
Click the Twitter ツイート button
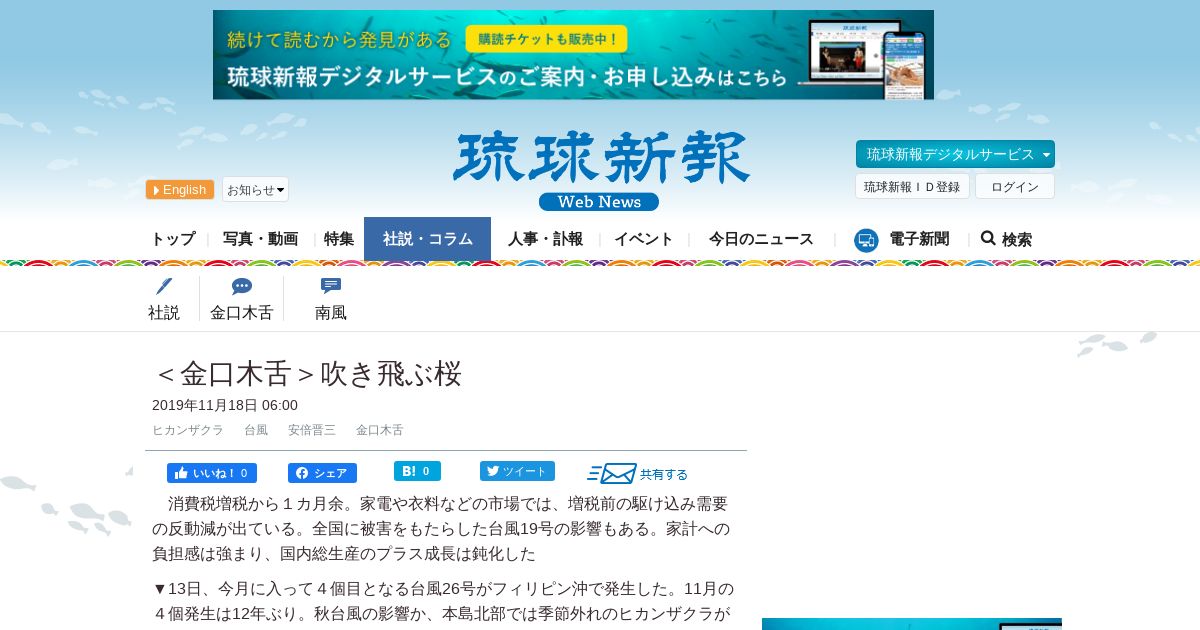(517, 471)
